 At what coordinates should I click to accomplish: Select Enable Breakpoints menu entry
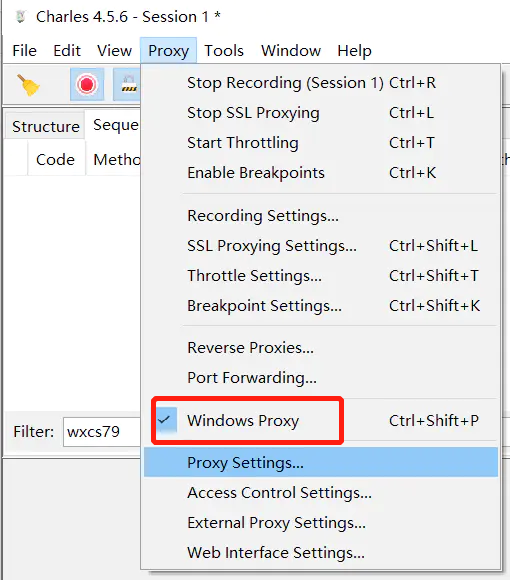(321, 173)
